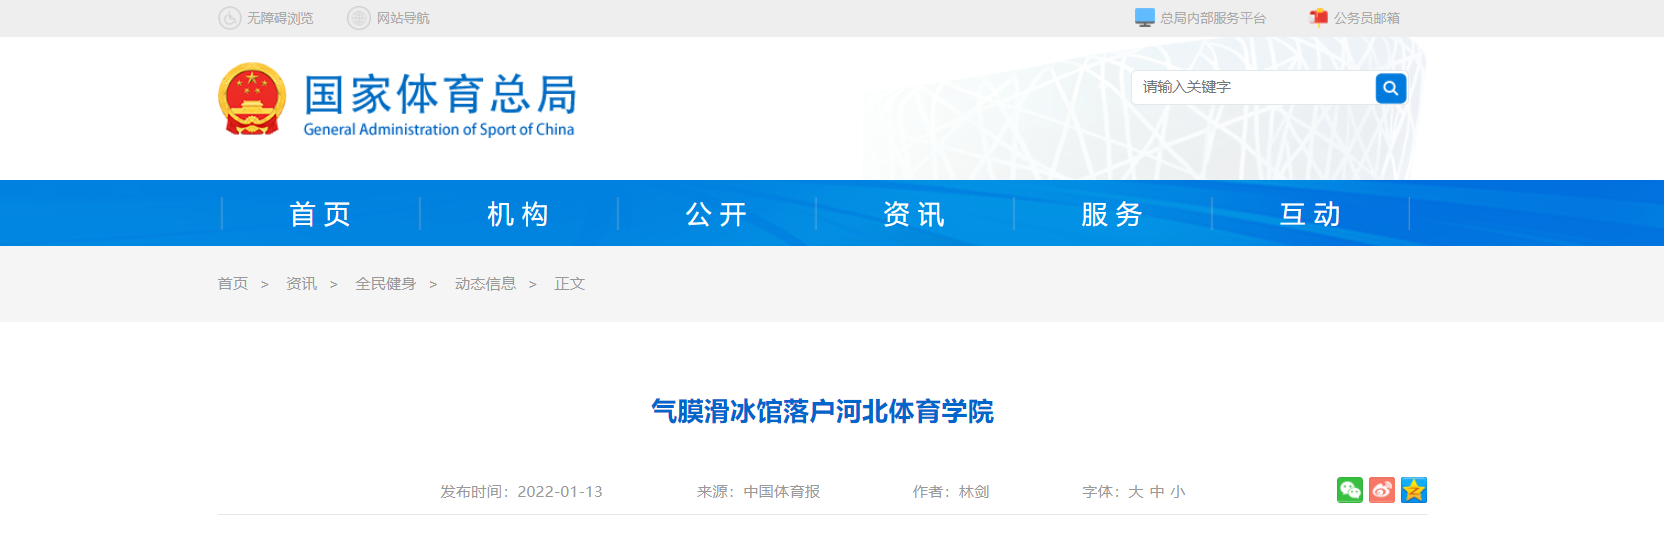Click the national emblem logo
Screen dimensions: 1664x549
tap(252, 99)
